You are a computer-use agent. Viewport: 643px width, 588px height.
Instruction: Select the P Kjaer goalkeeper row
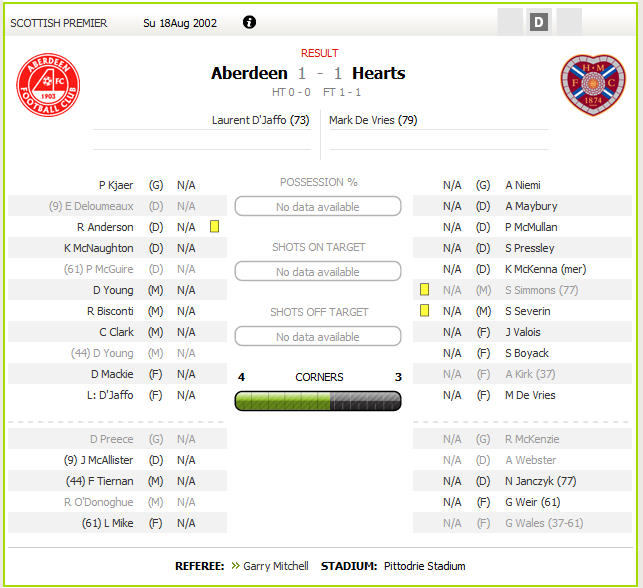click(117, 185)
